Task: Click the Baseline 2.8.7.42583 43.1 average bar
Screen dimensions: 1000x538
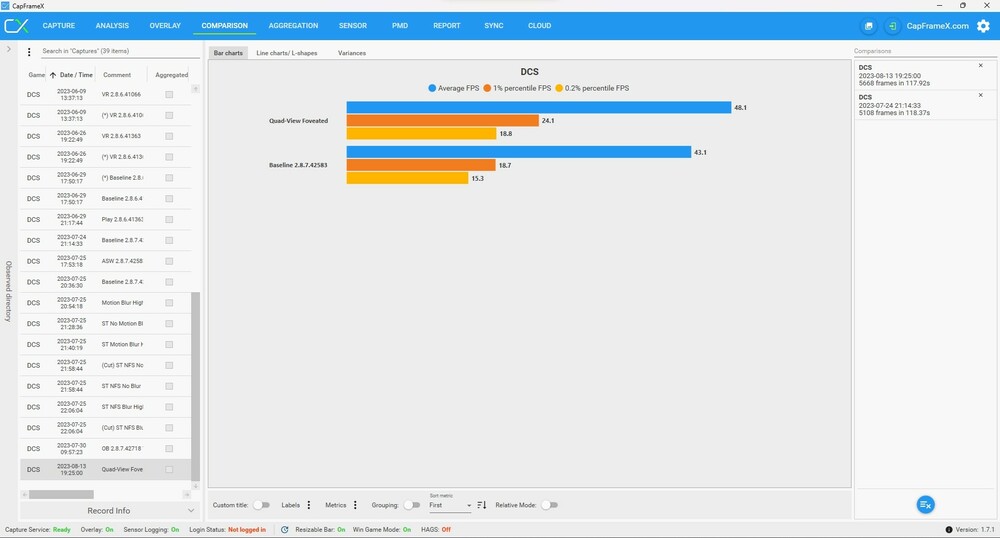Action: tap(519, 152)
